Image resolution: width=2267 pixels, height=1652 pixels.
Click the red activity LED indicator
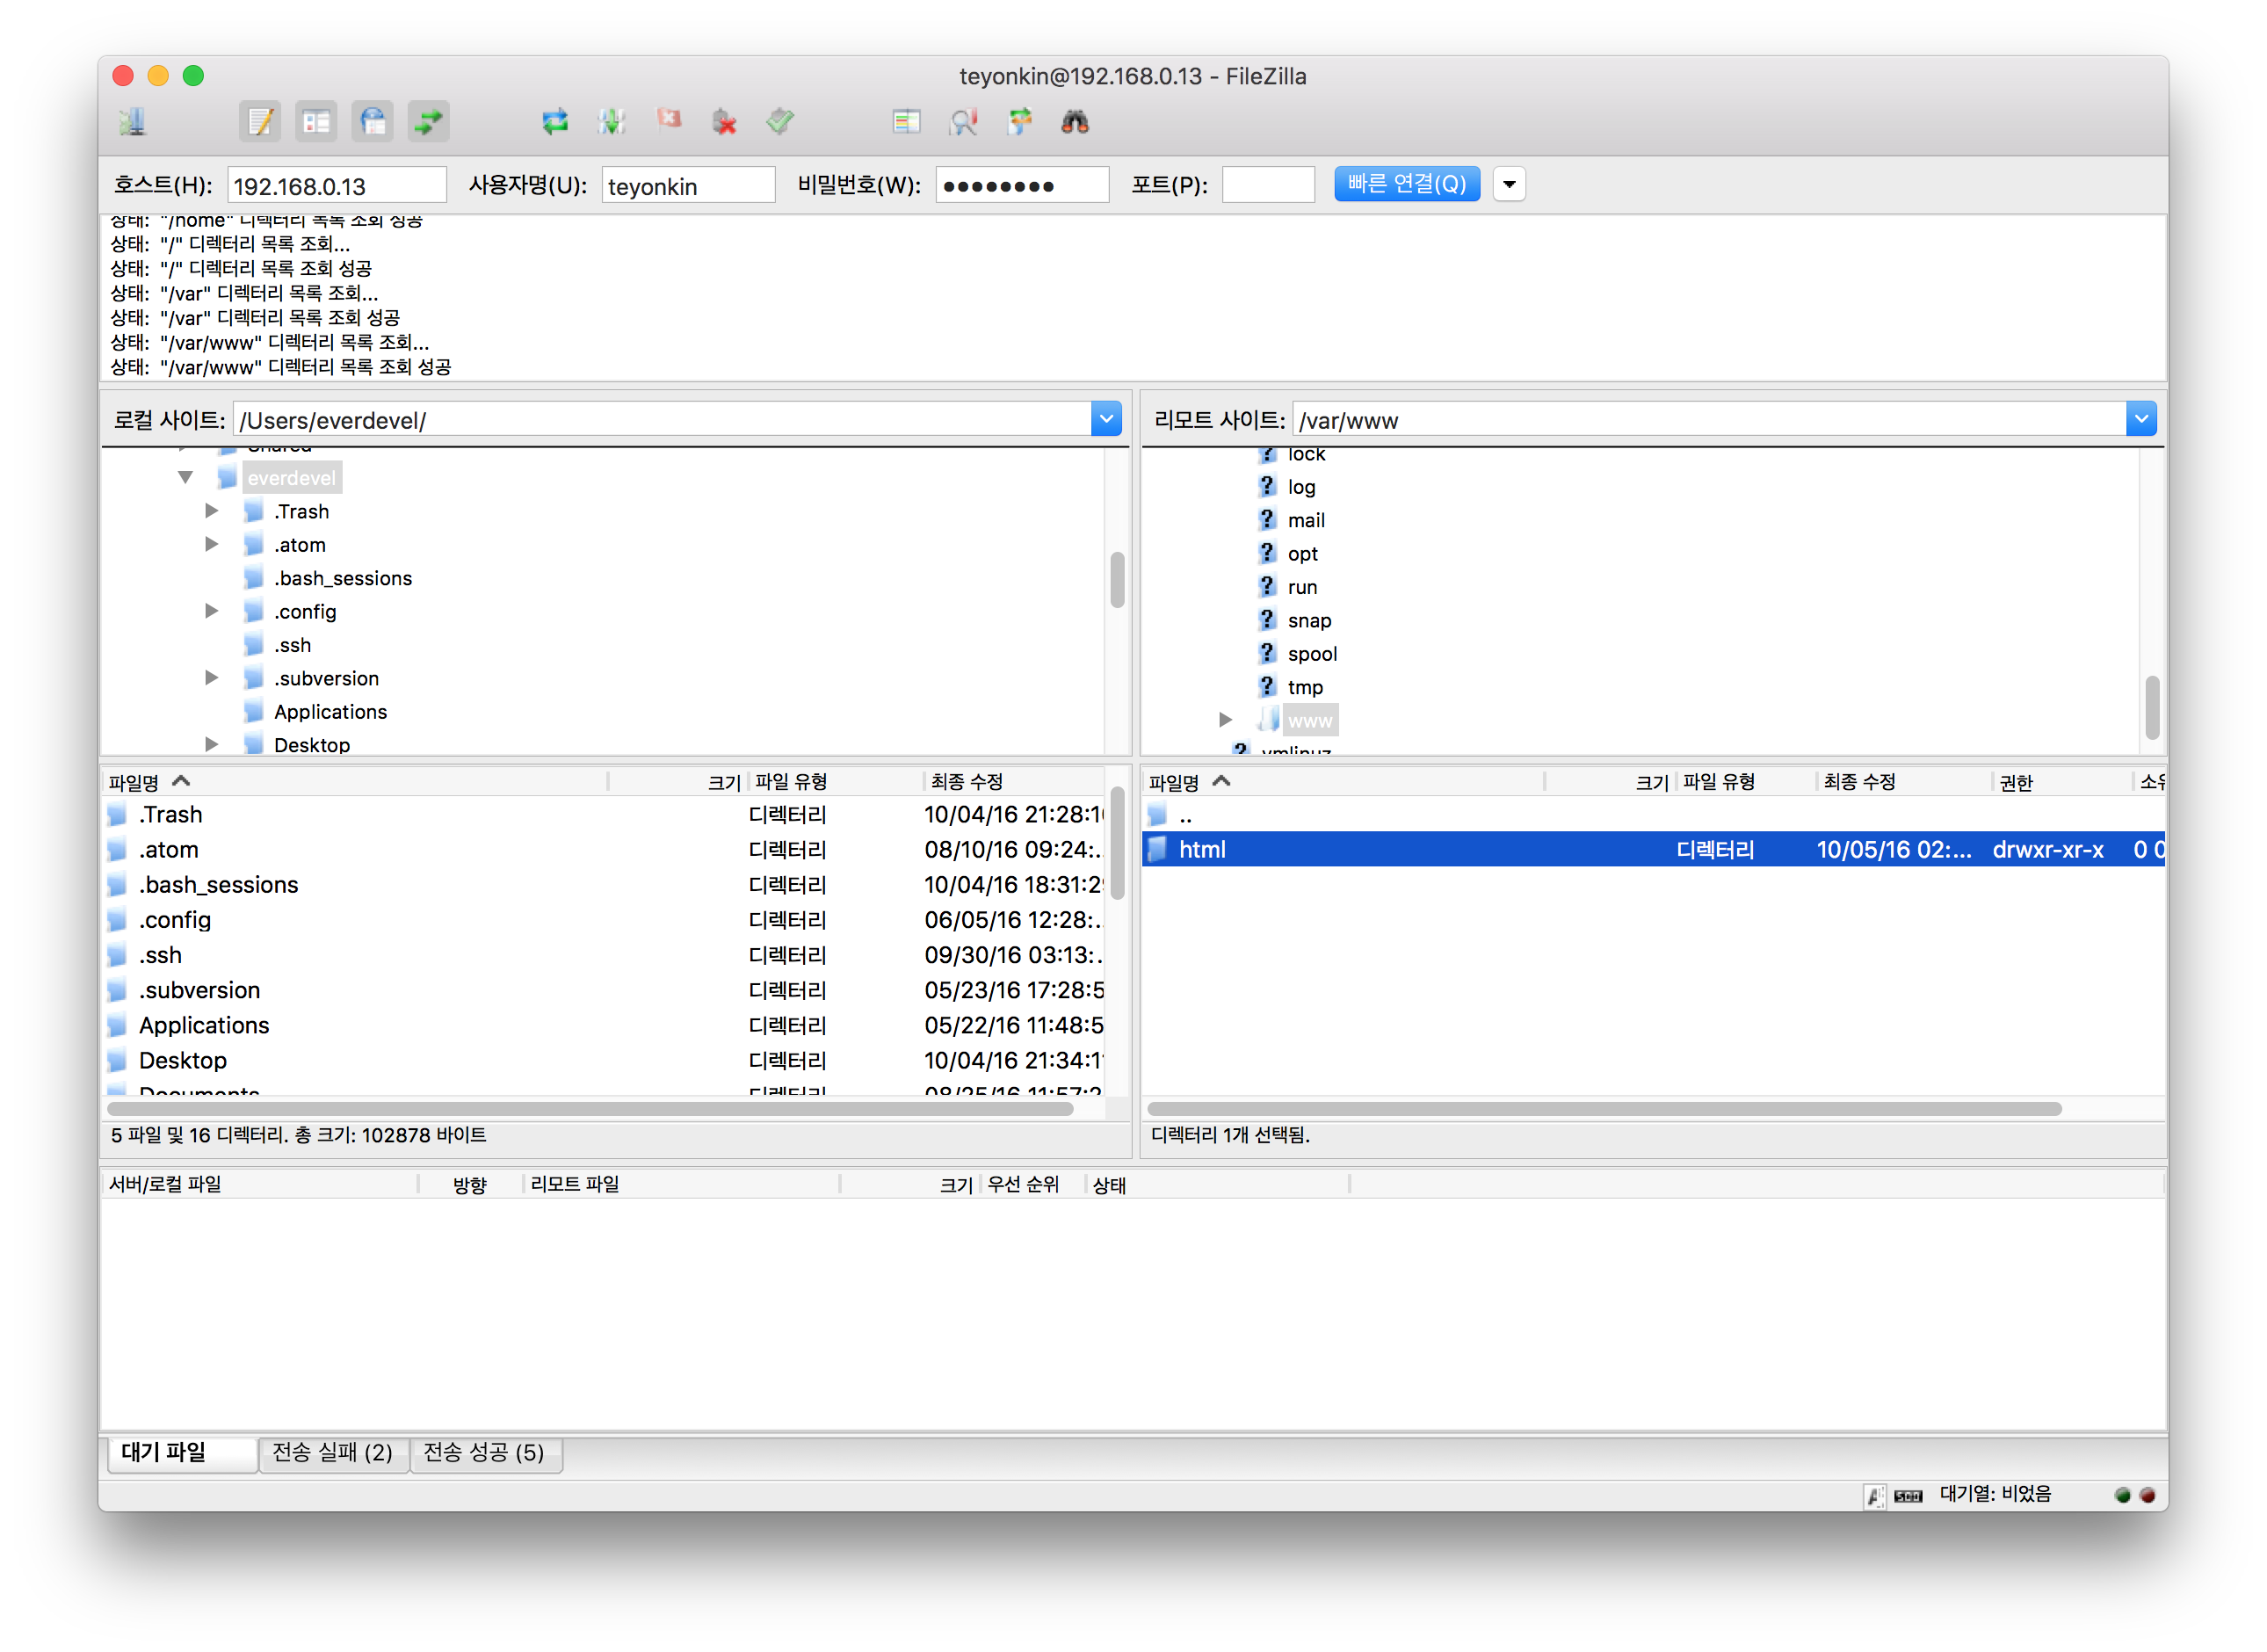2147,1496
